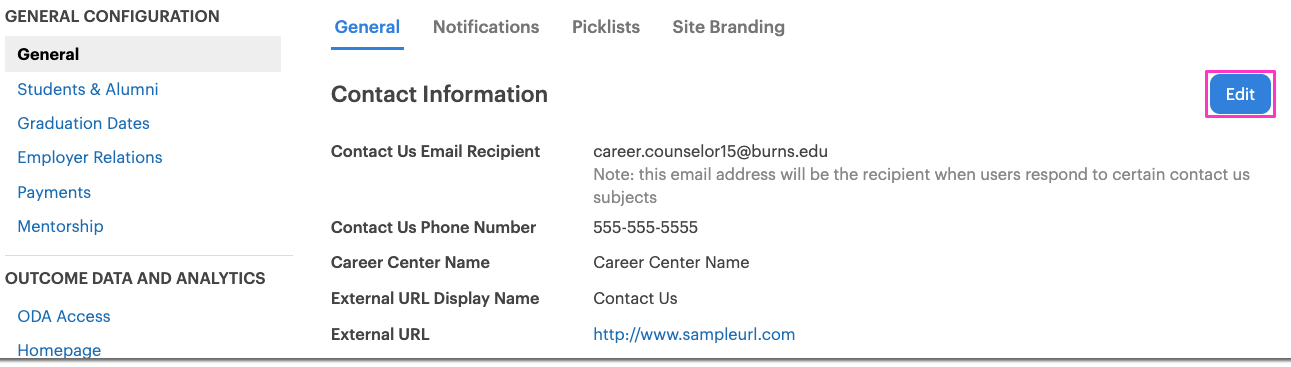Click the Edit button for Contact Information
This screenshot has height=367, width=1291.
[x=1240, y=94]
